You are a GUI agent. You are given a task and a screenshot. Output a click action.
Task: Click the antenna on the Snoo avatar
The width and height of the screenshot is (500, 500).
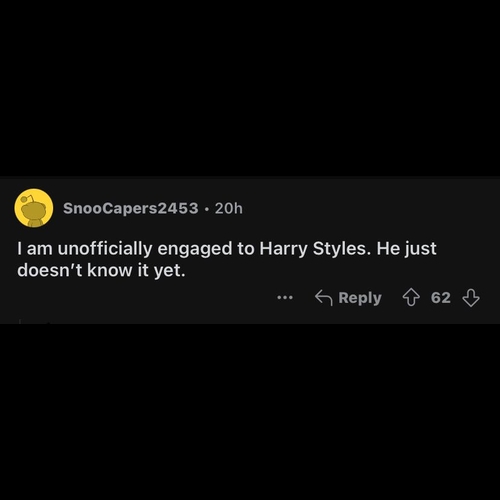click(27, 199)
